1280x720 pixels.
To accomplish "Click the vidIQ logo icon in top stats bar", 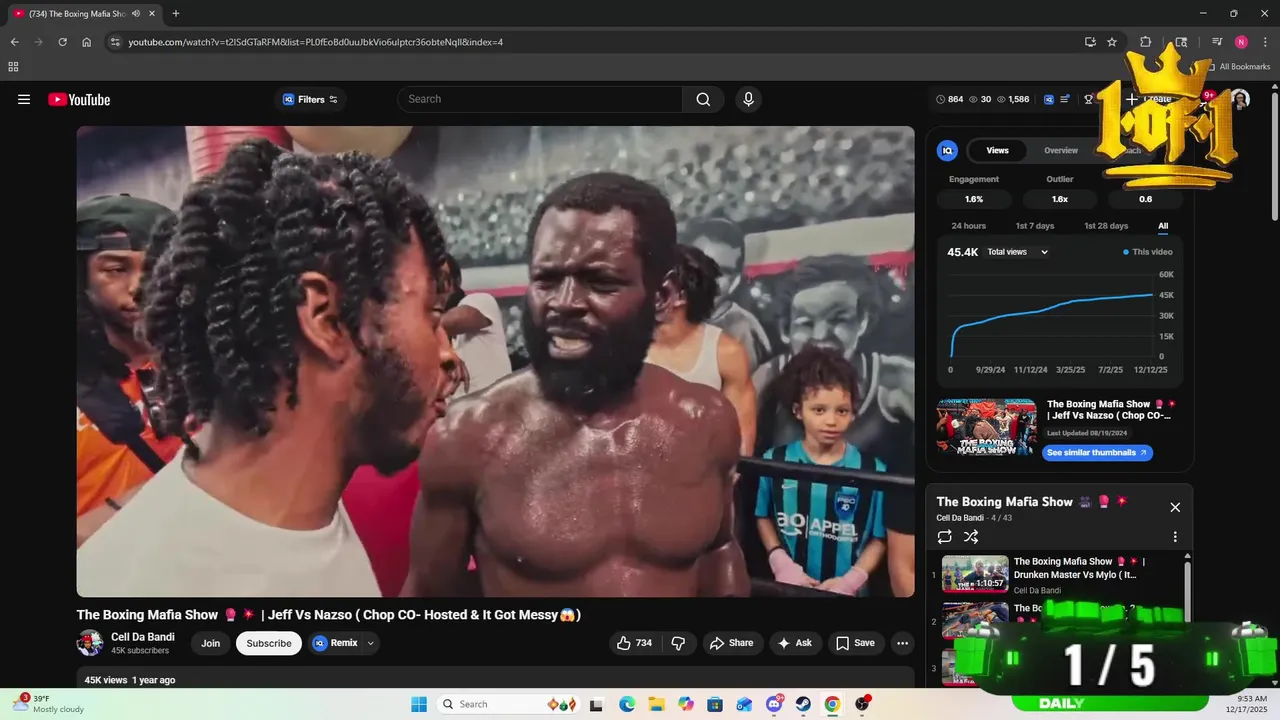I will (1049, 99).
